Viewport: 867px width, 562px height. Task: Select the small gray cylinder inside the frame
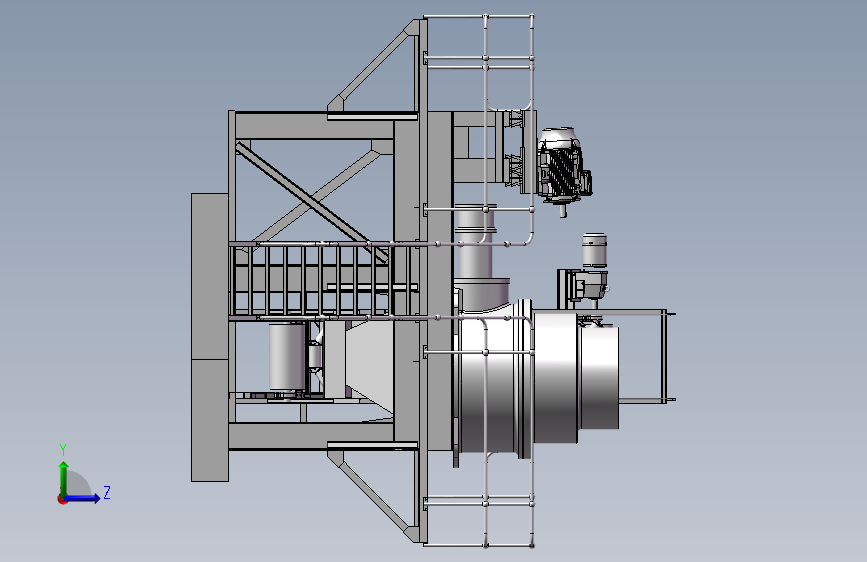point(287,357)
